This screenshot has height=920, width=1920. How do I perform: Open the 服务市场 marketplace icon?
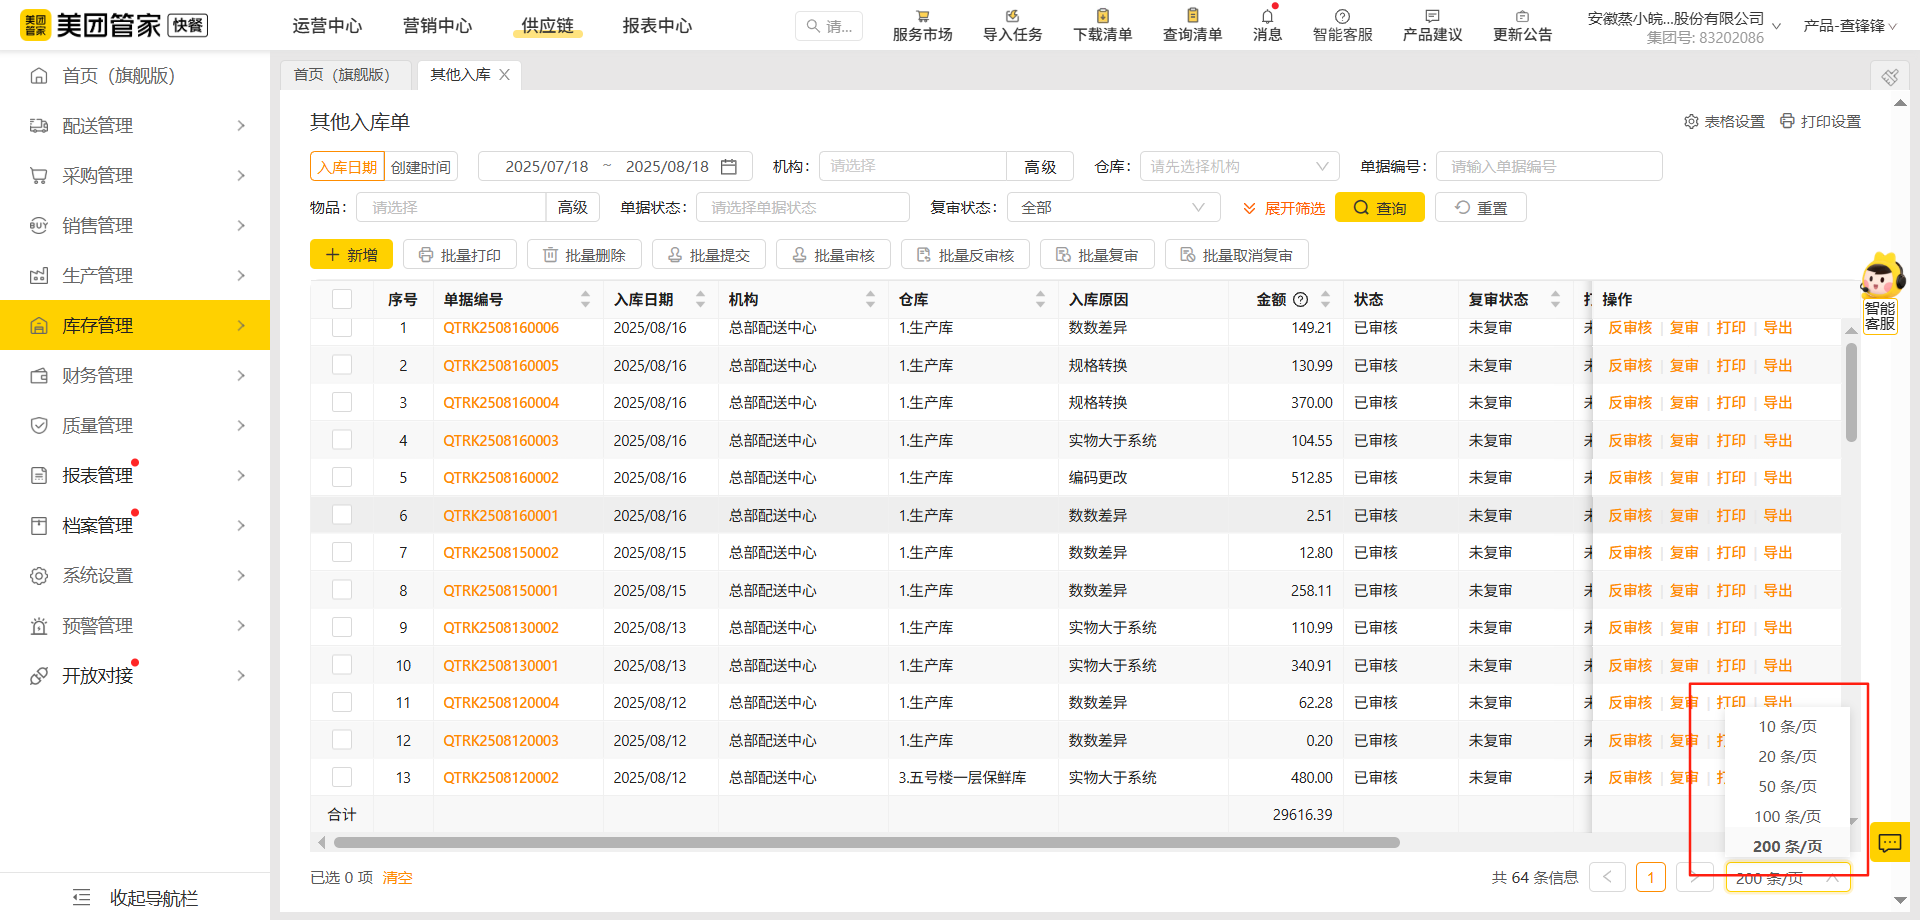point(921,24)
